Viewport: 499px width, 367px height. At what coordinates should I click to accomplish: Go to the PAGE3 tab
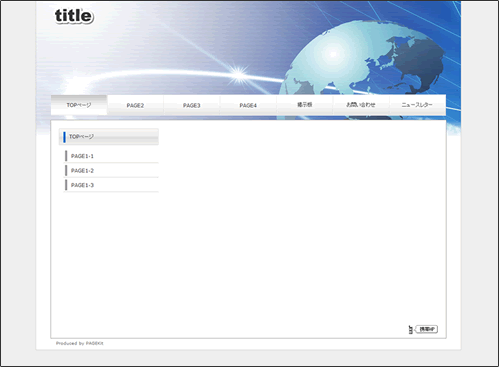[x=192, y=105]
